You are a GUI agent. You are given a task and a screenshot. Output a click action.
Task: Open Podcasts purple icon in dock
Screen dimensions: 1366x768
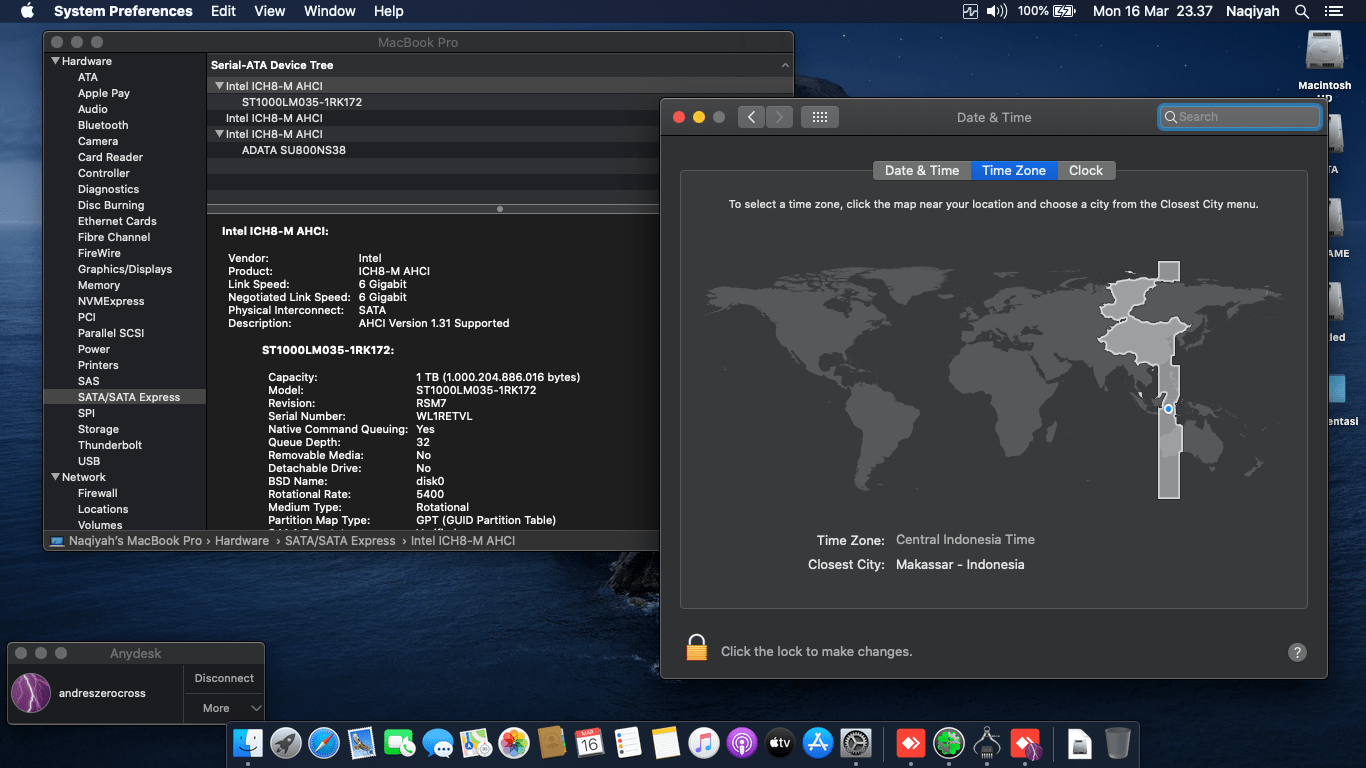742,743
